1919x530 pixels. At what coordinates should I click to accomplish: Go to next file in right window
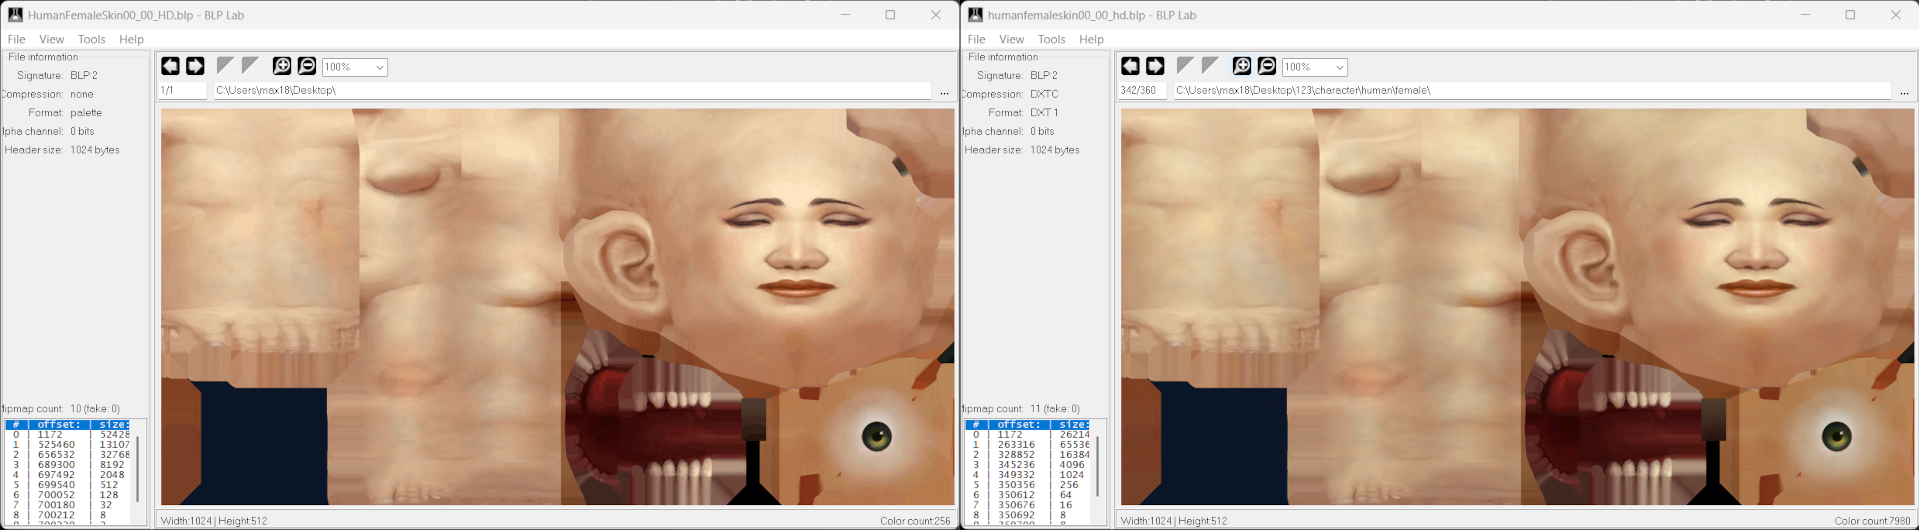click(1155, 66)
